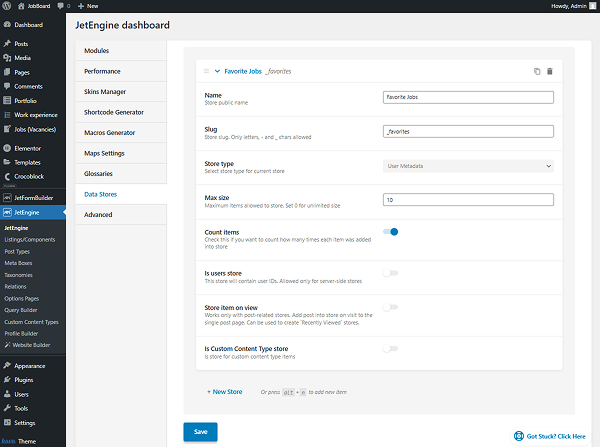Viewport: 600px width, 447px height.
Task: Open the Macros Generator tab
Action: pos(121,132)
